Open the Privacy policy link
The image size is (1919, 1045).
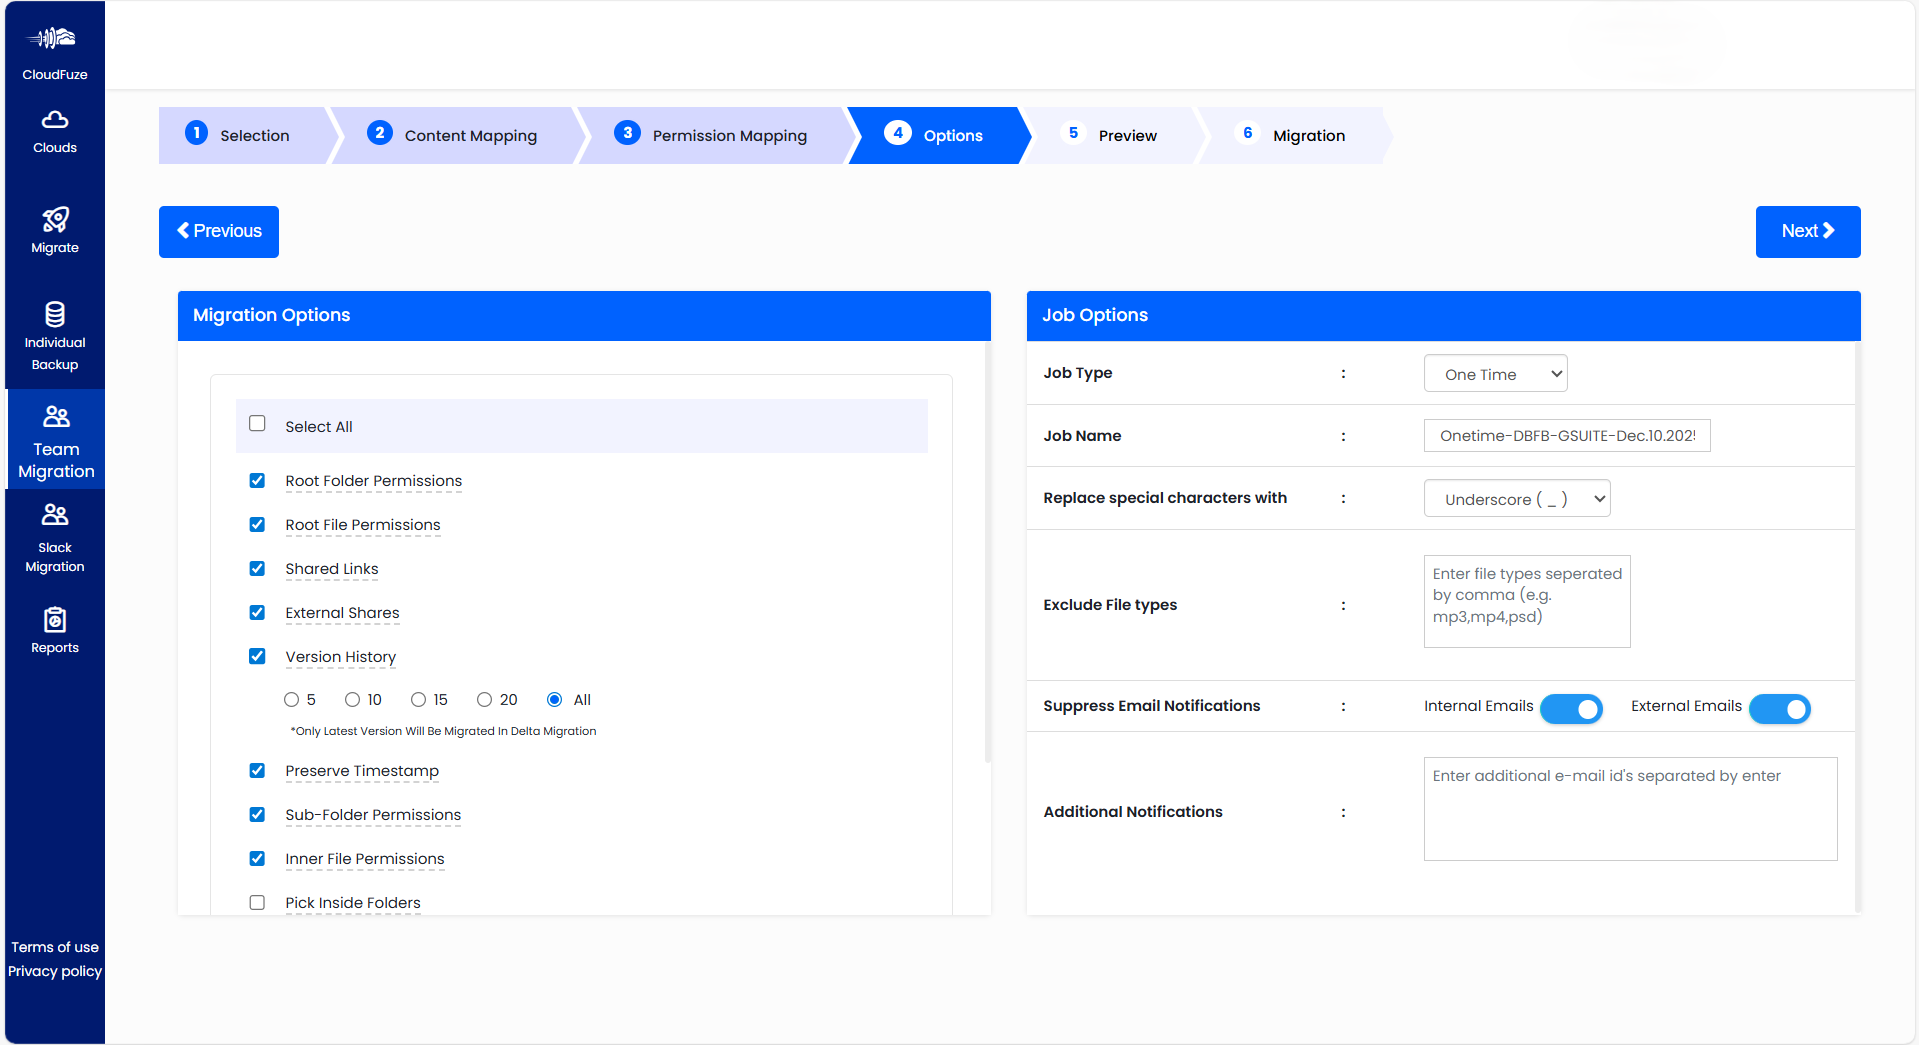(x=55, y=971)
